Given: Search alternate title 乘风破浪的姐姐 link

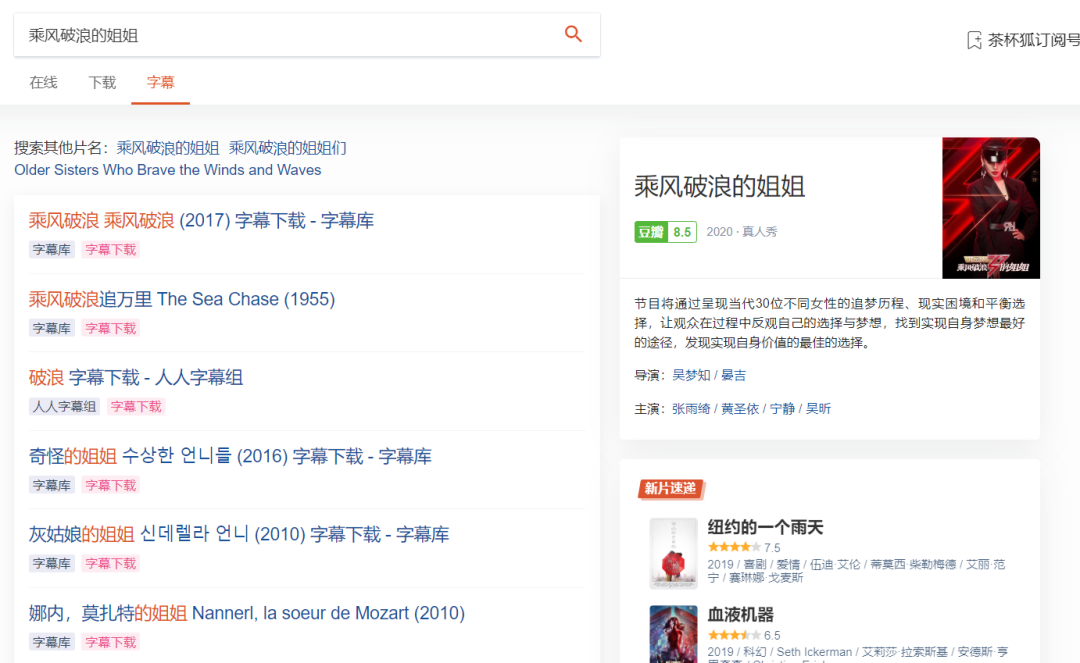Looking at the screenshot, I should pyautogui.click(x=167, y=148).
